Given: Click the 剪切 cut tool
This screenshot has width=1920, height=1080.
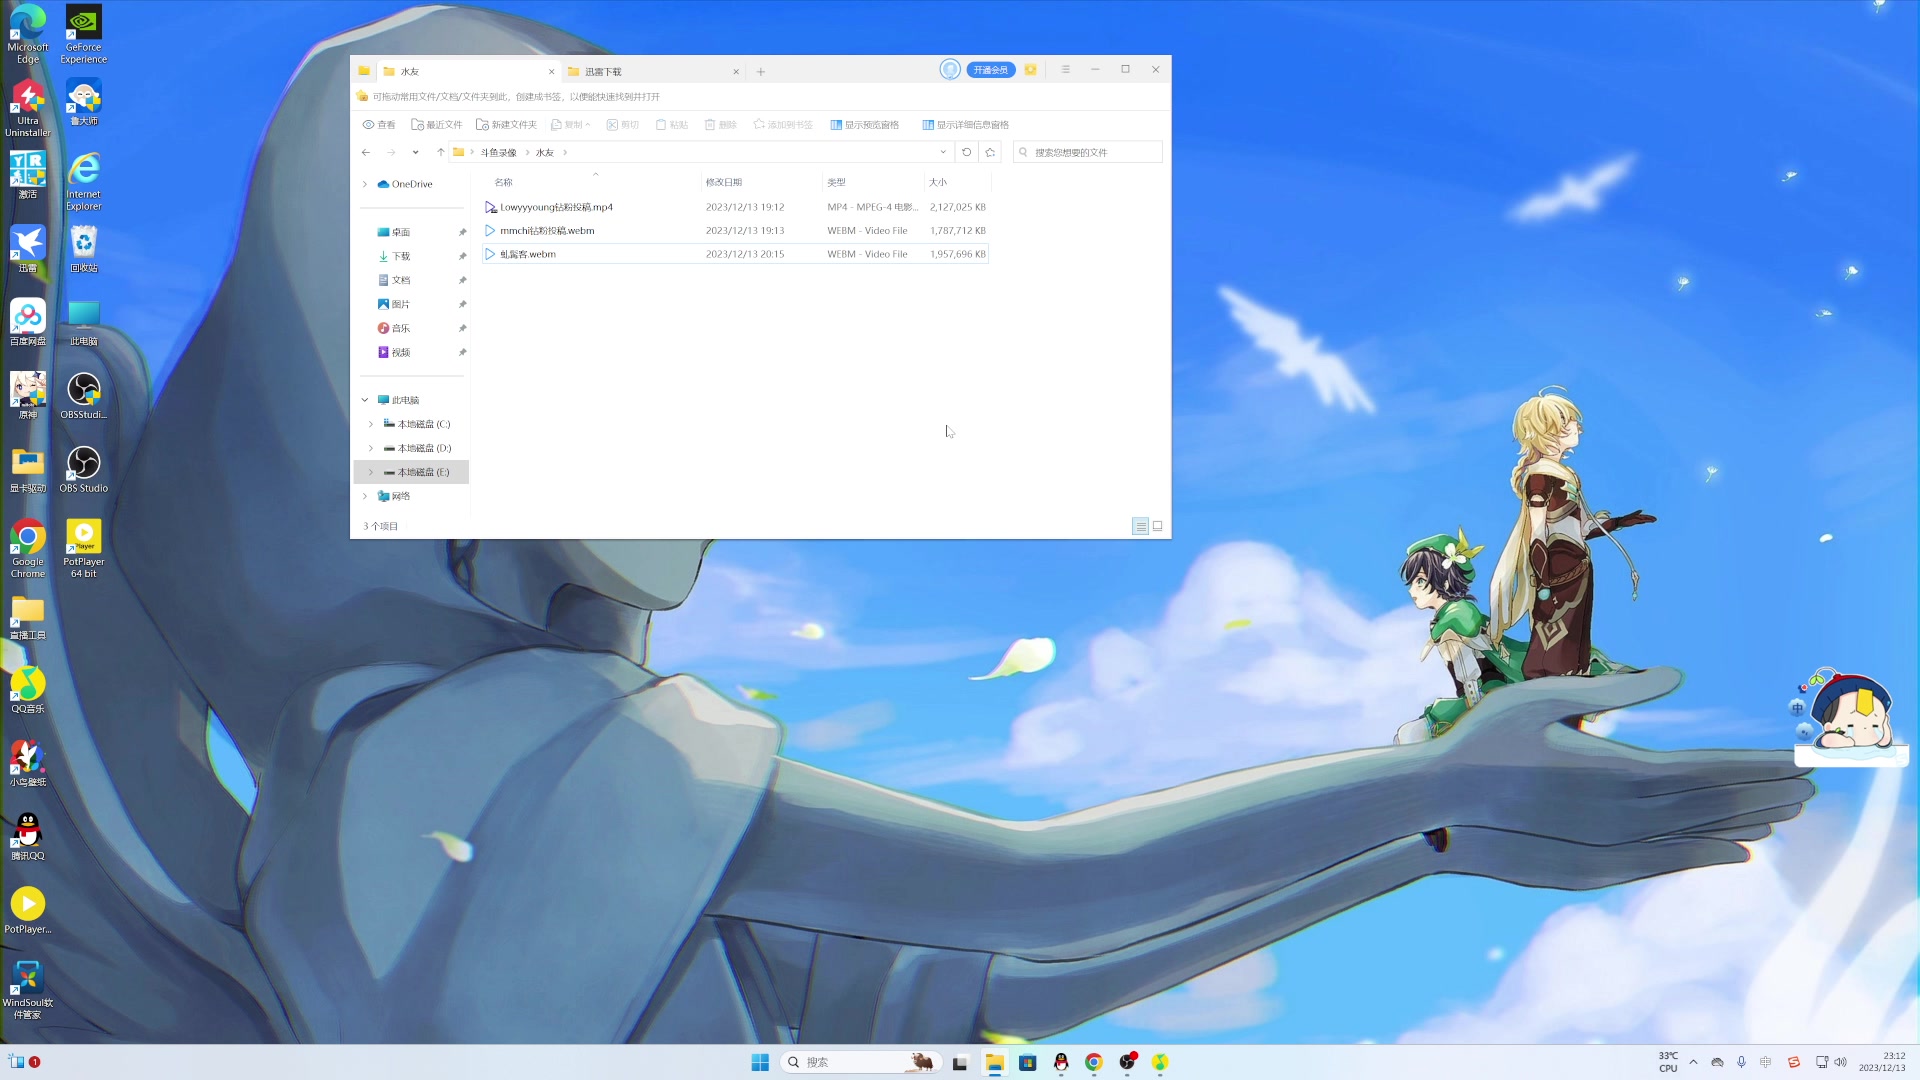Looking at the screenshot, I should coord(622,125).
